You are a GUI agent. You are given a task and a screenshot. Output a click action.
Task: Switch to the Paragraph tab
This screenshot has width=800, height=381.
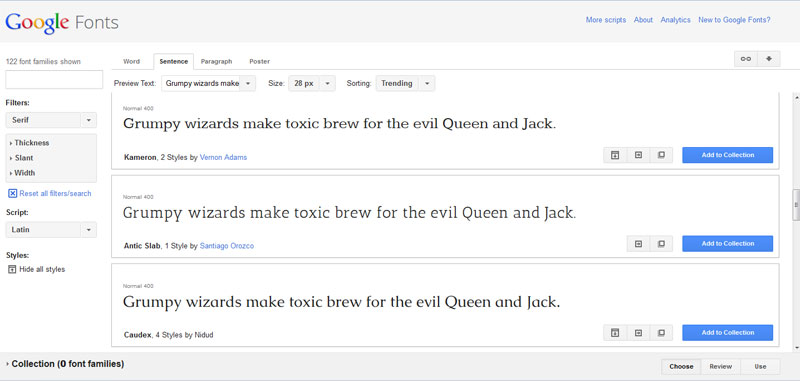tap(216, 61)
